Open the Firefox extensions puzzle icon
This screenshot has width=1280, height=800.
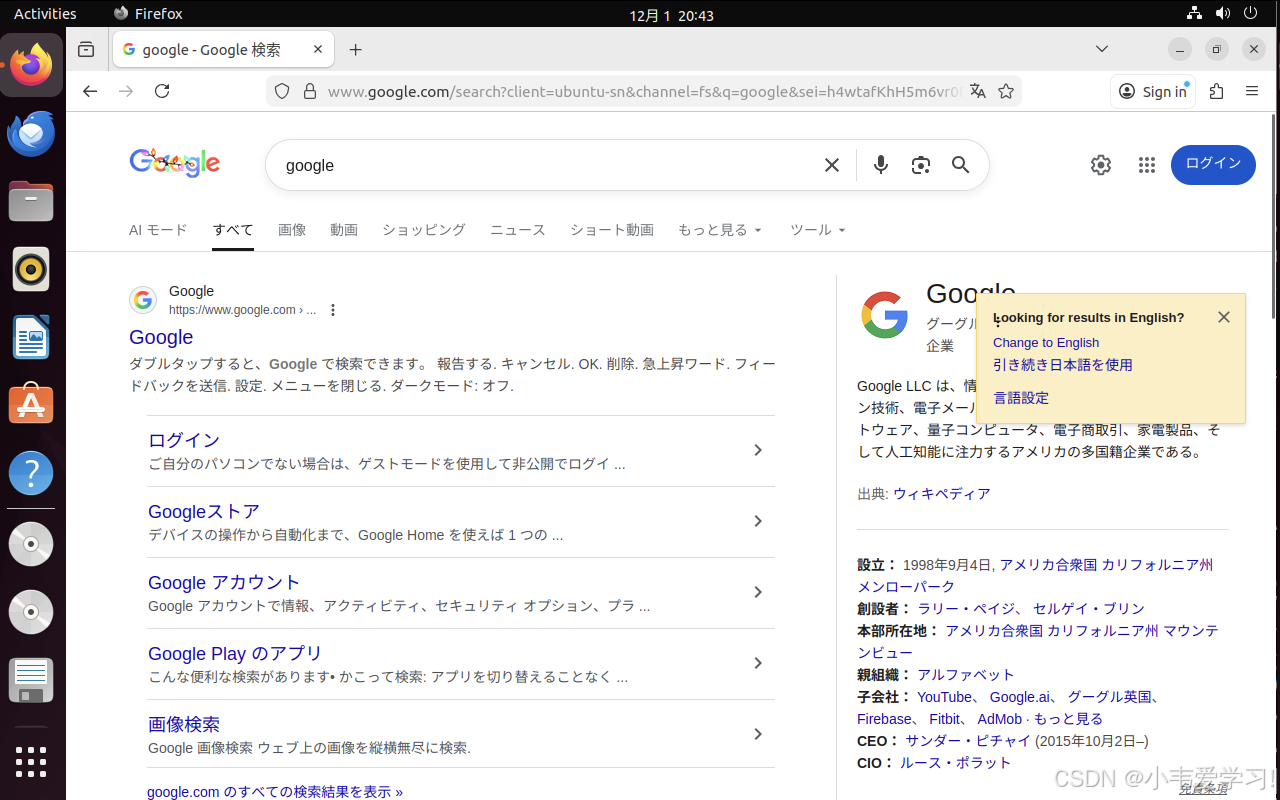pos(1216,91)
